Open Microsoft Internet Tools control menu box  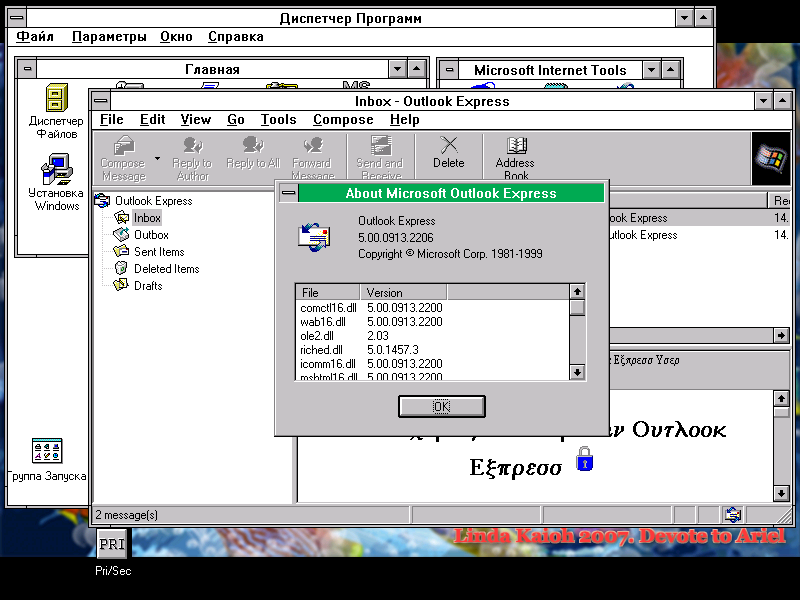tap(449, 69)
